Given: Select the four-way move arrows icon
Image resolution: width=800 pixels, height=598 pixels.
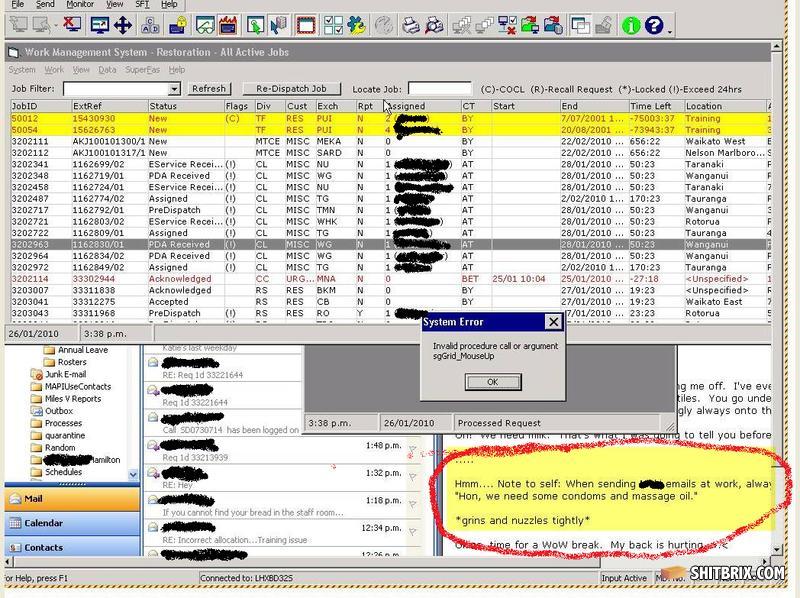Looking at the screenshot, I should [x=123, y=24].
